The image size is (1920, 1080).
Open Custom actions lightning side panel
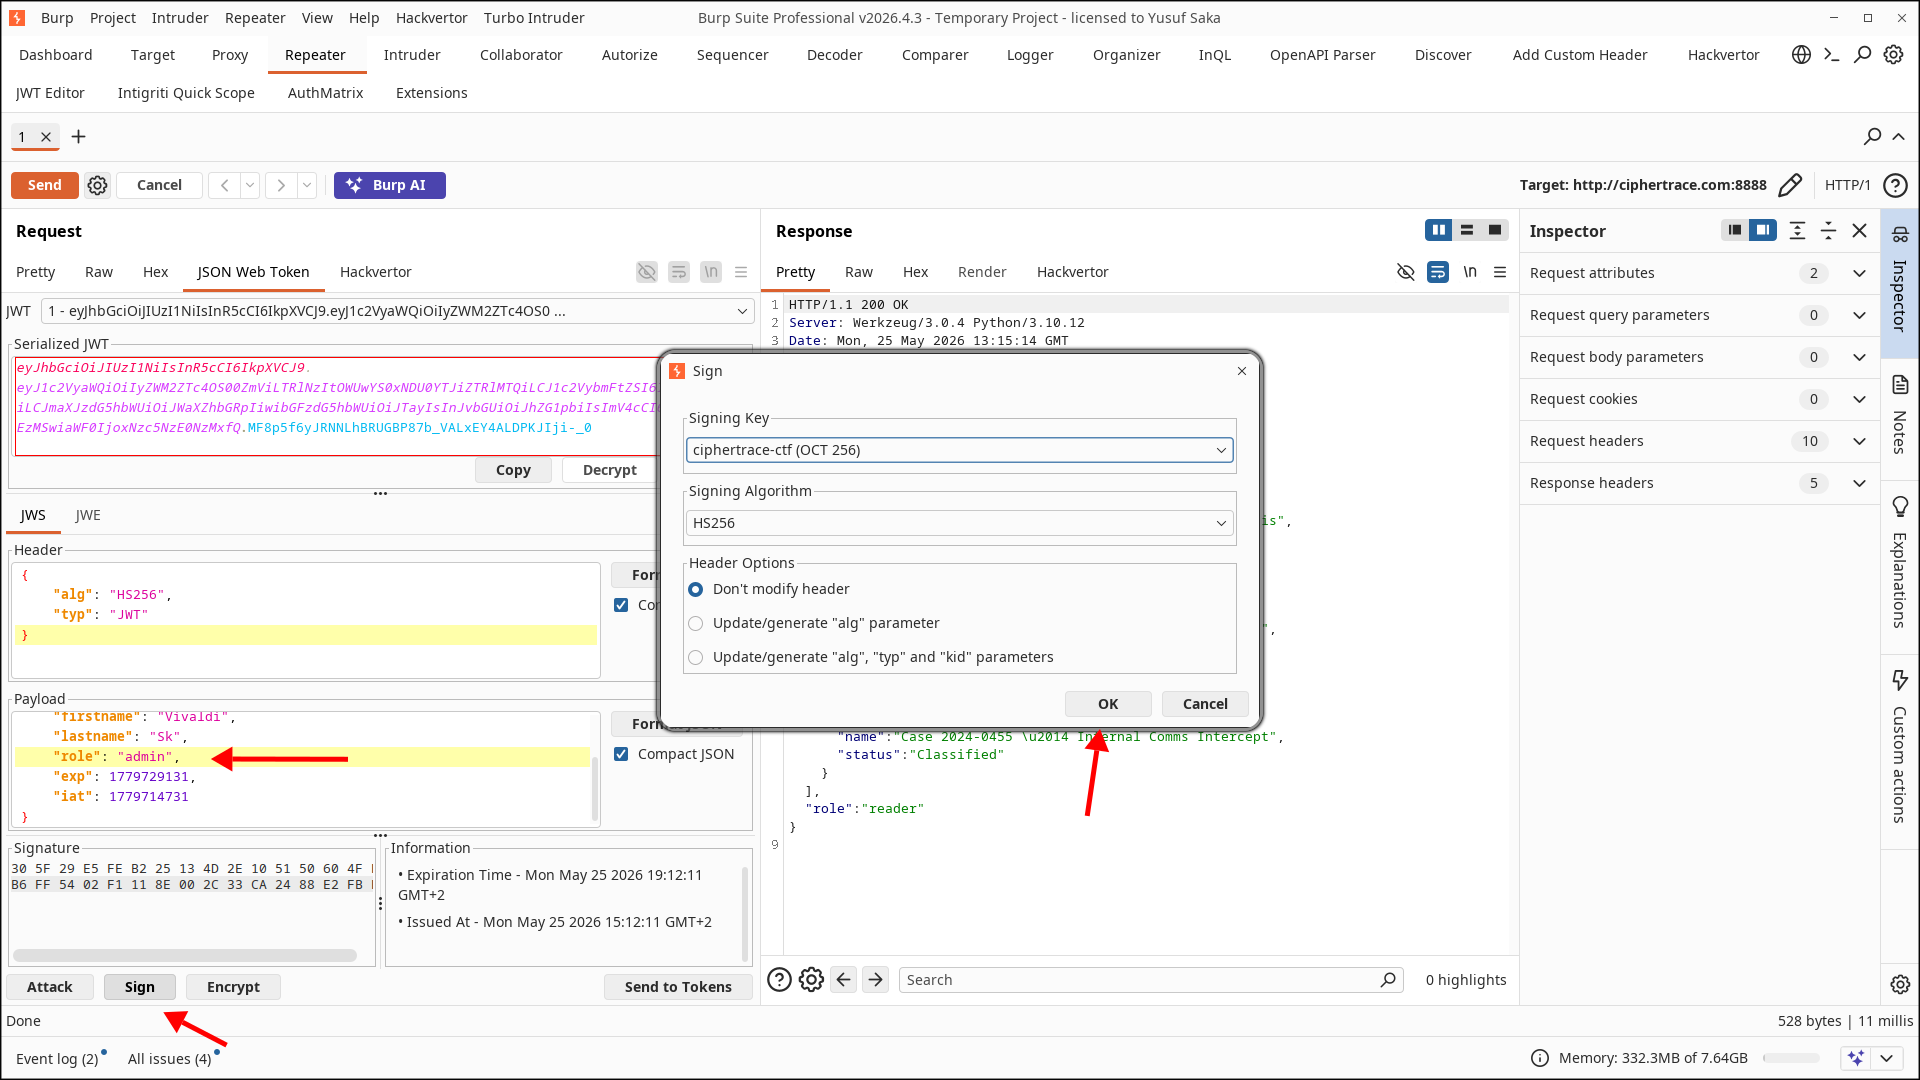point(1900,681)
